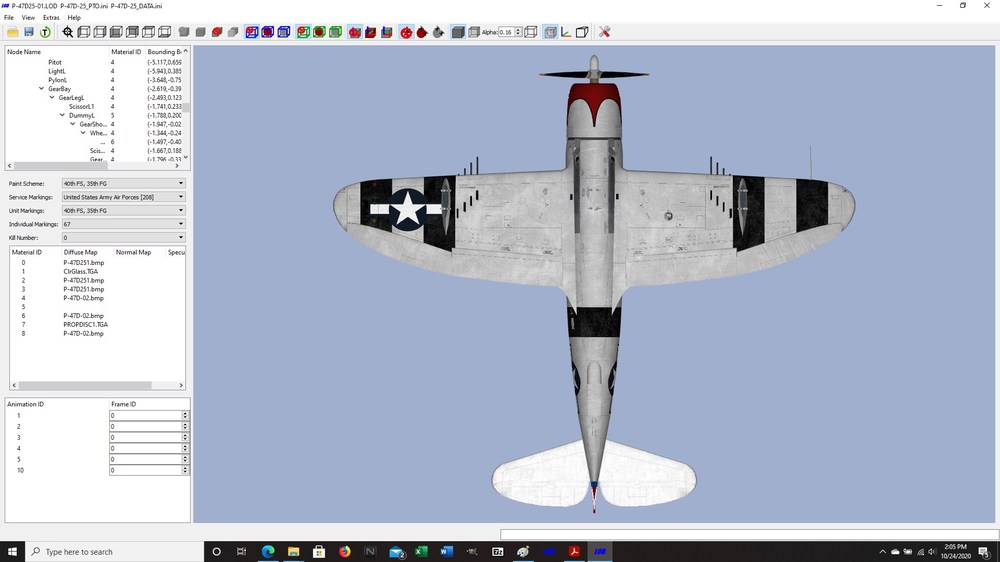The width and height of the screenshot is (1000, 562).
Task: Click the red shape icon among gray shapes
Action: click(217, 32)
